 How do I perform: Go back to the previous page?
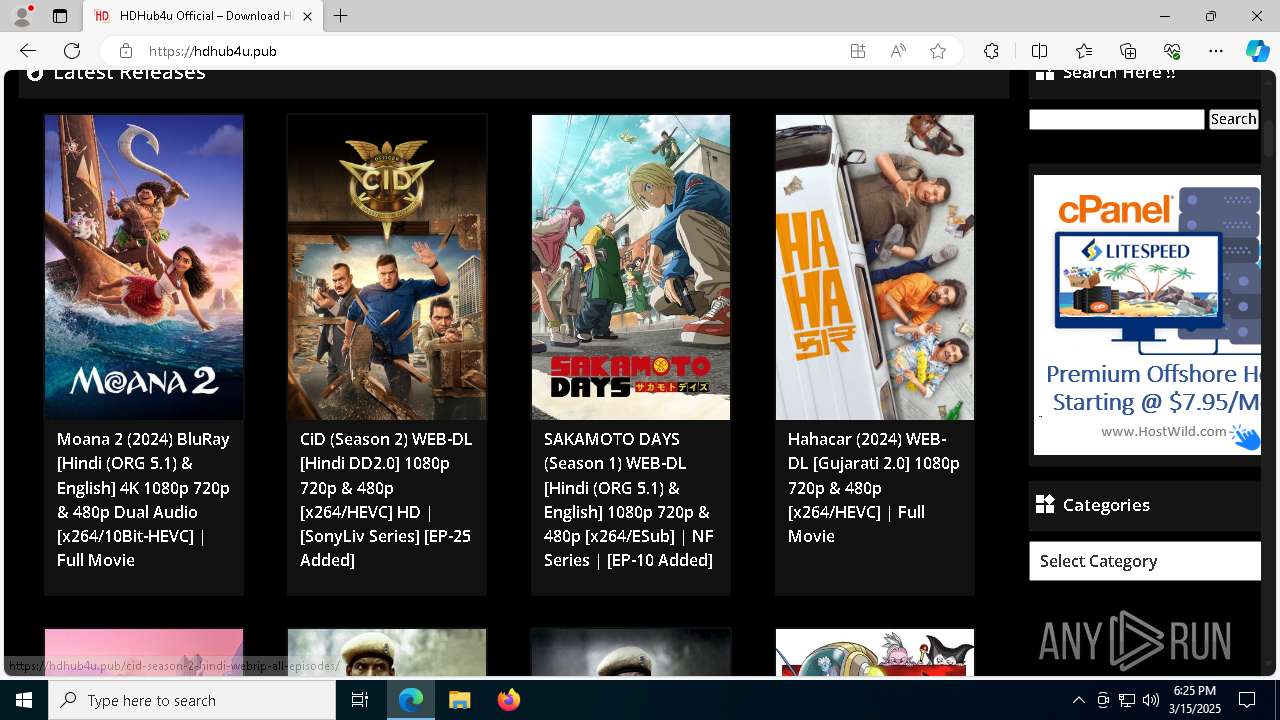(28, 51)
